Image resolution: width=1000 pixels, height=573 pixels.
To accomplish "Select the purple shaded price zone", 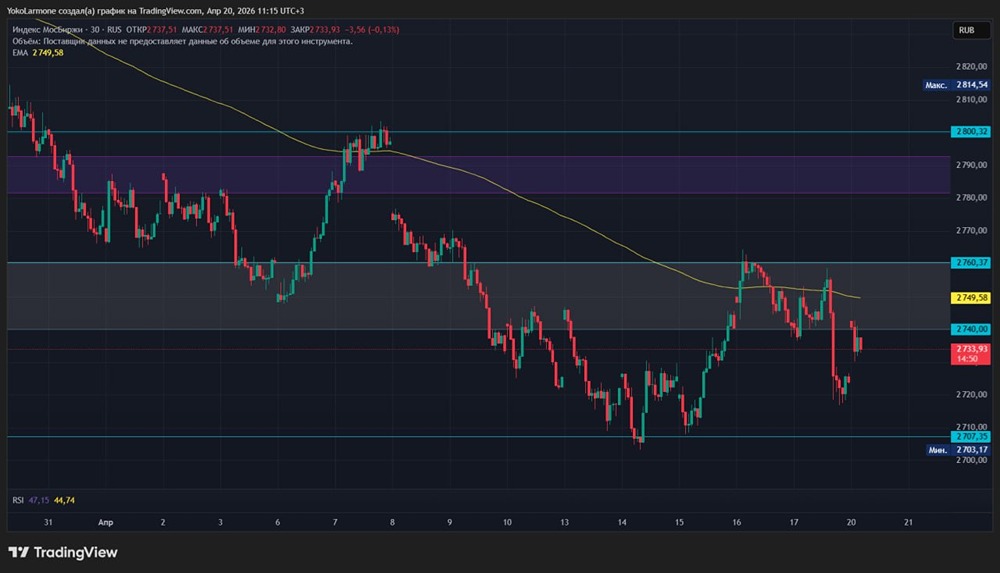I will point(478,174).
